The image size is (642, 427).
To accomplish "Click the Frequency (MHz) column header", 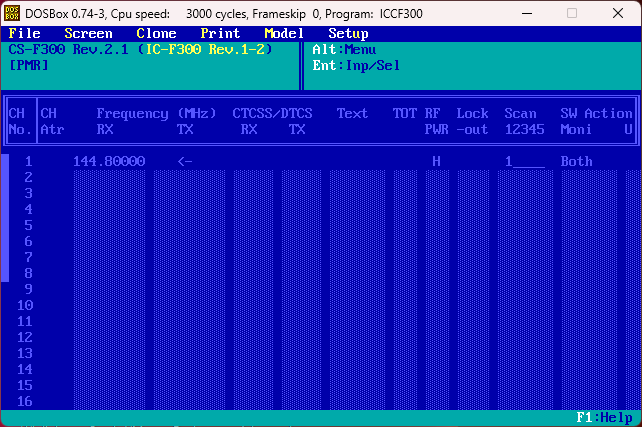I will 156,113.
